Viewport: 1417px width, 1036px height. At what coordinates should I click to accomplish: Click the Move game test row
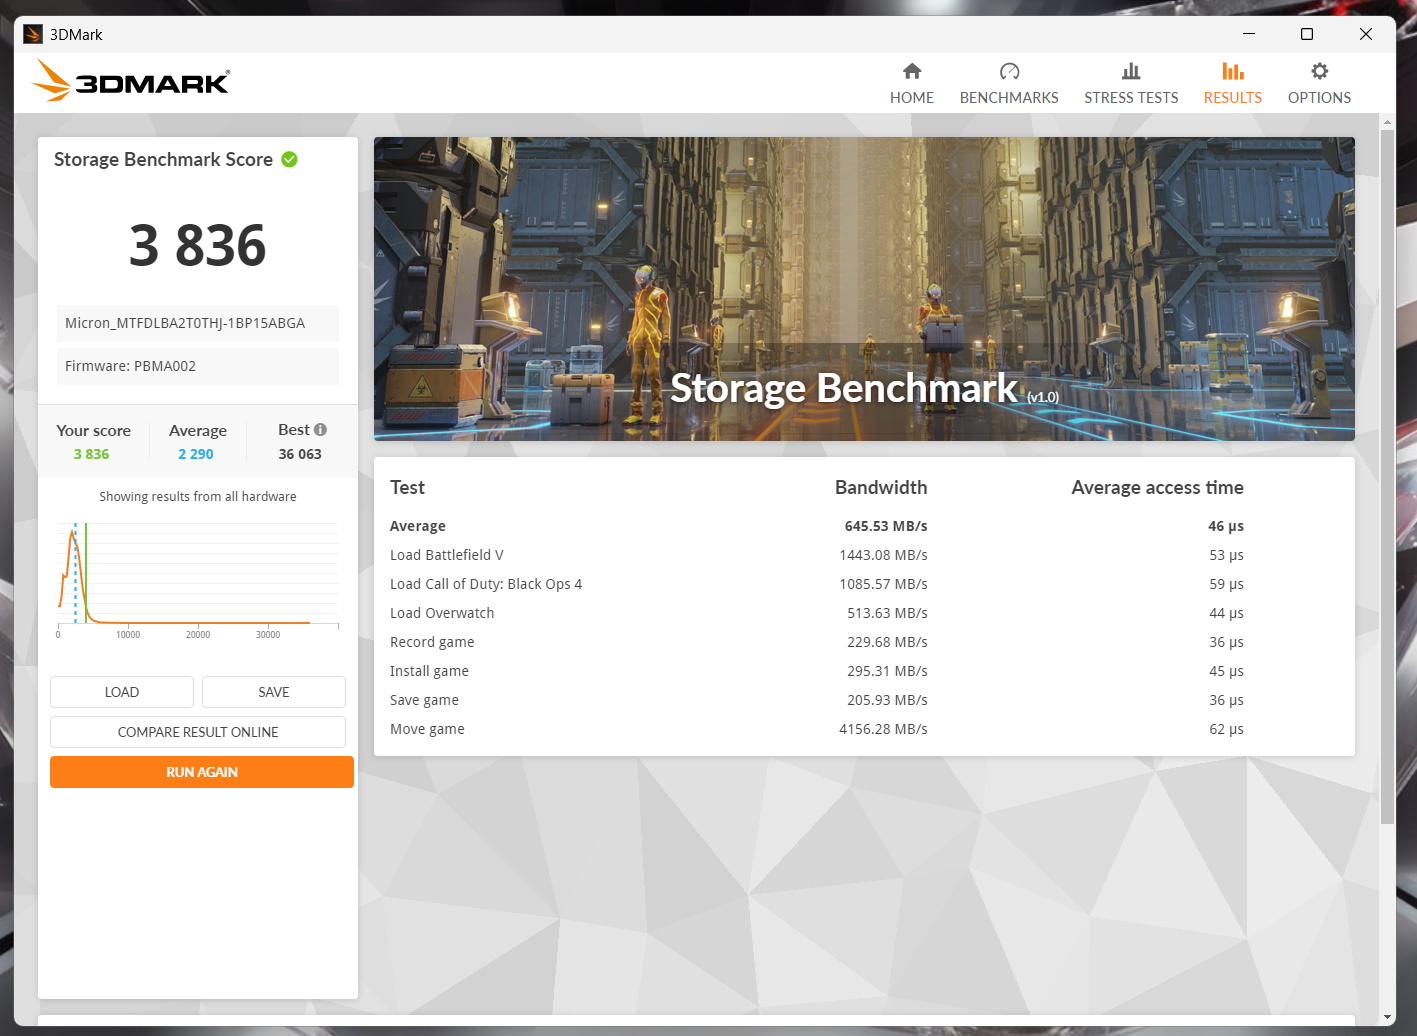click(864, 729)
